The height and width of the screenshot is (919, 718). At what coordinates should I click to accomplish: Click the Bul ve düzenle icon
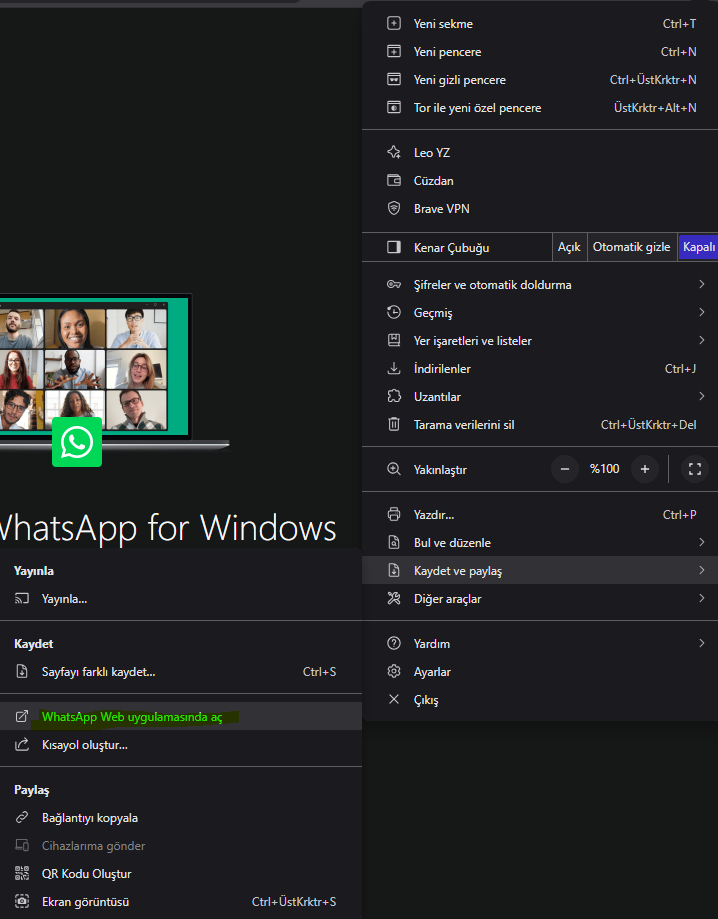pyautogui.click(x=394, y=542)
